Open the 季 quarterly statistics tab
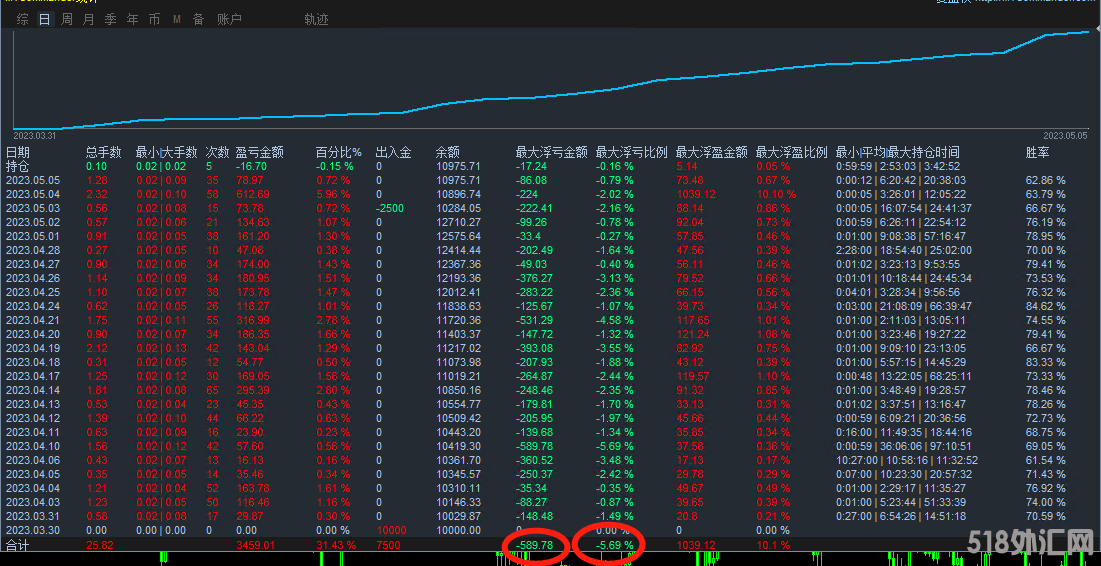The width and height of the screenshot is (1101, 566). (x=110, y=19)
